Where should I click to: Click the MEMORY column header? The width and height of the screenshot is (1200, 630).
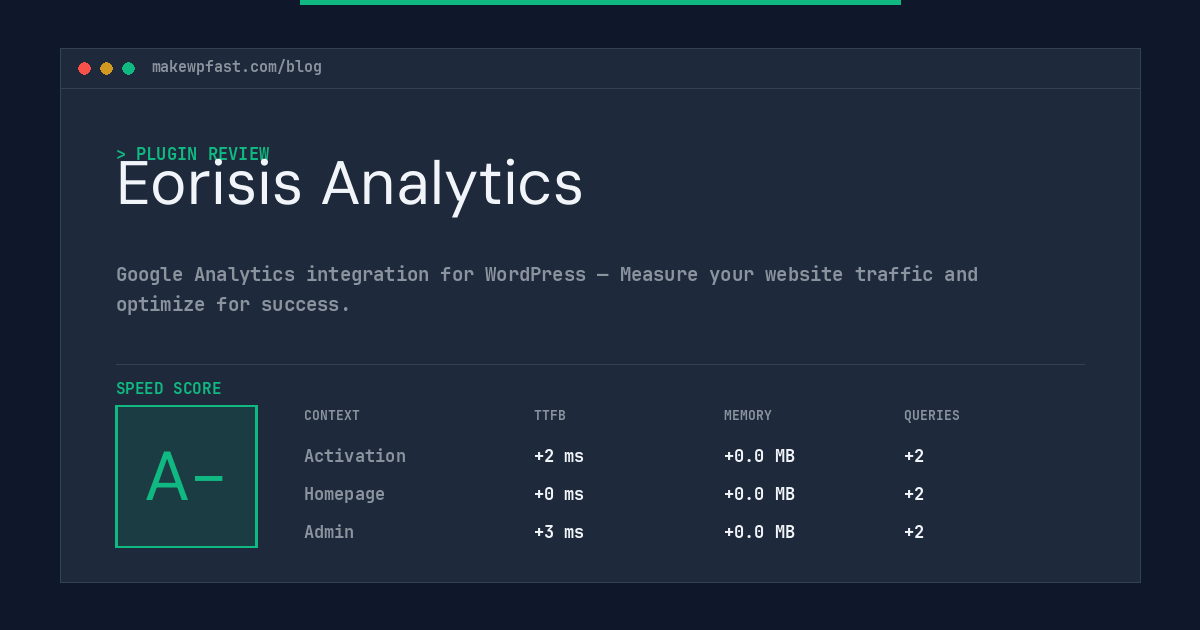pyautogui.click(x=748, y=416)
